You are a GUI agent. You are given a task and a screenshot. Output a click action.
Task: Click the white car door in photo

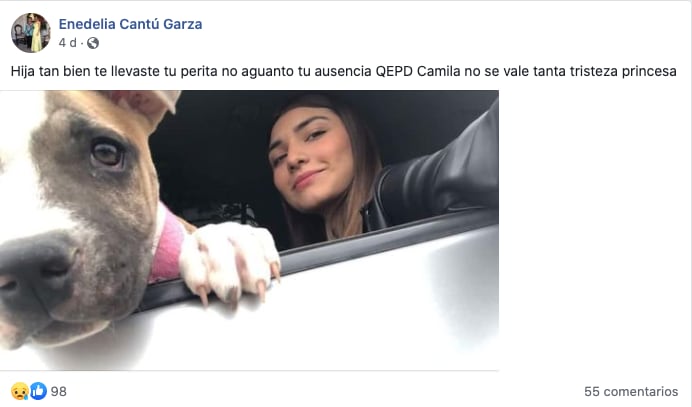331,318
